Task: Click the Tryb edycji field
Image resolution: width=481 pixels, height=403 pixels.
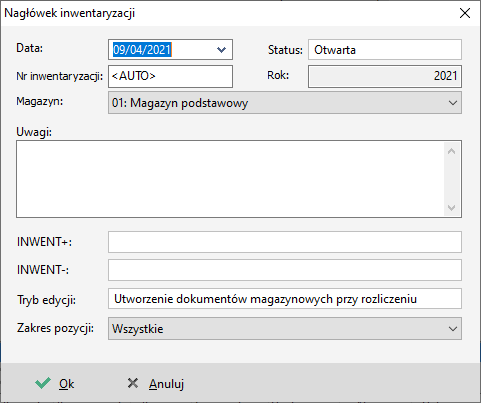Action: tap(285, 299)
